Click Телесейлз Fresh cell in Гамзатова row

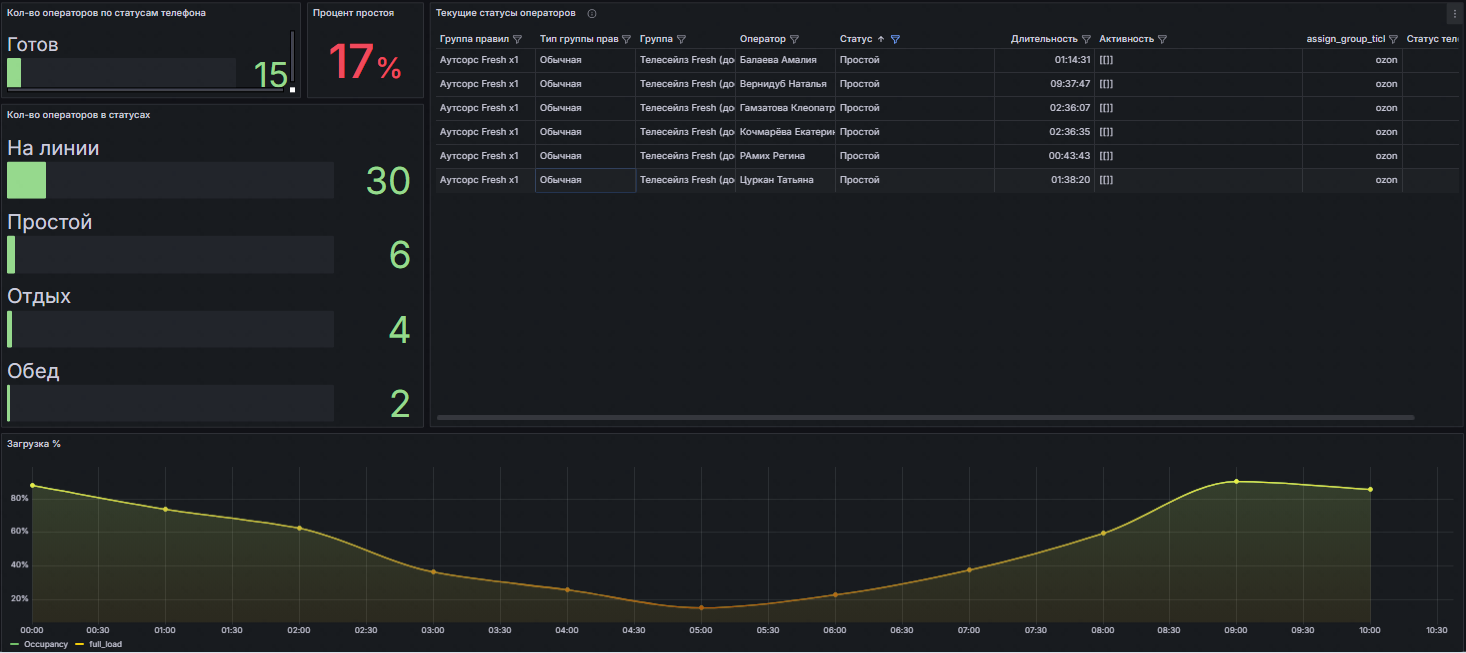click(685, 108)
